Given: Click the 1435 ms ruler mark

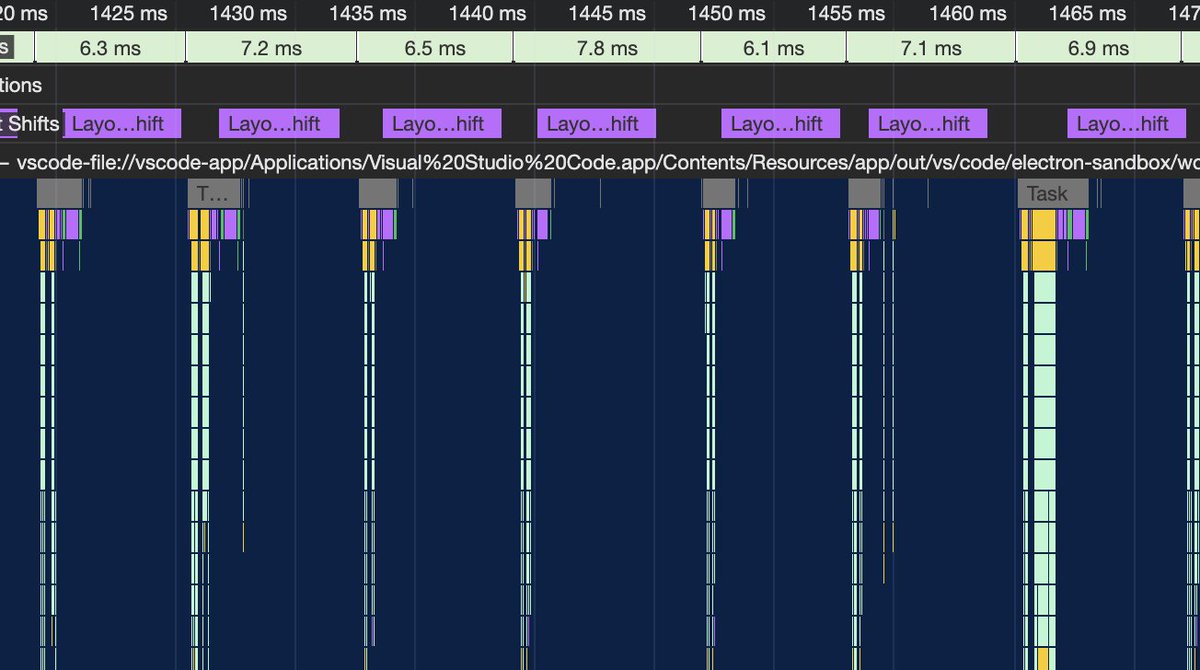Looking at the screenshot, I should click(368, 14).
